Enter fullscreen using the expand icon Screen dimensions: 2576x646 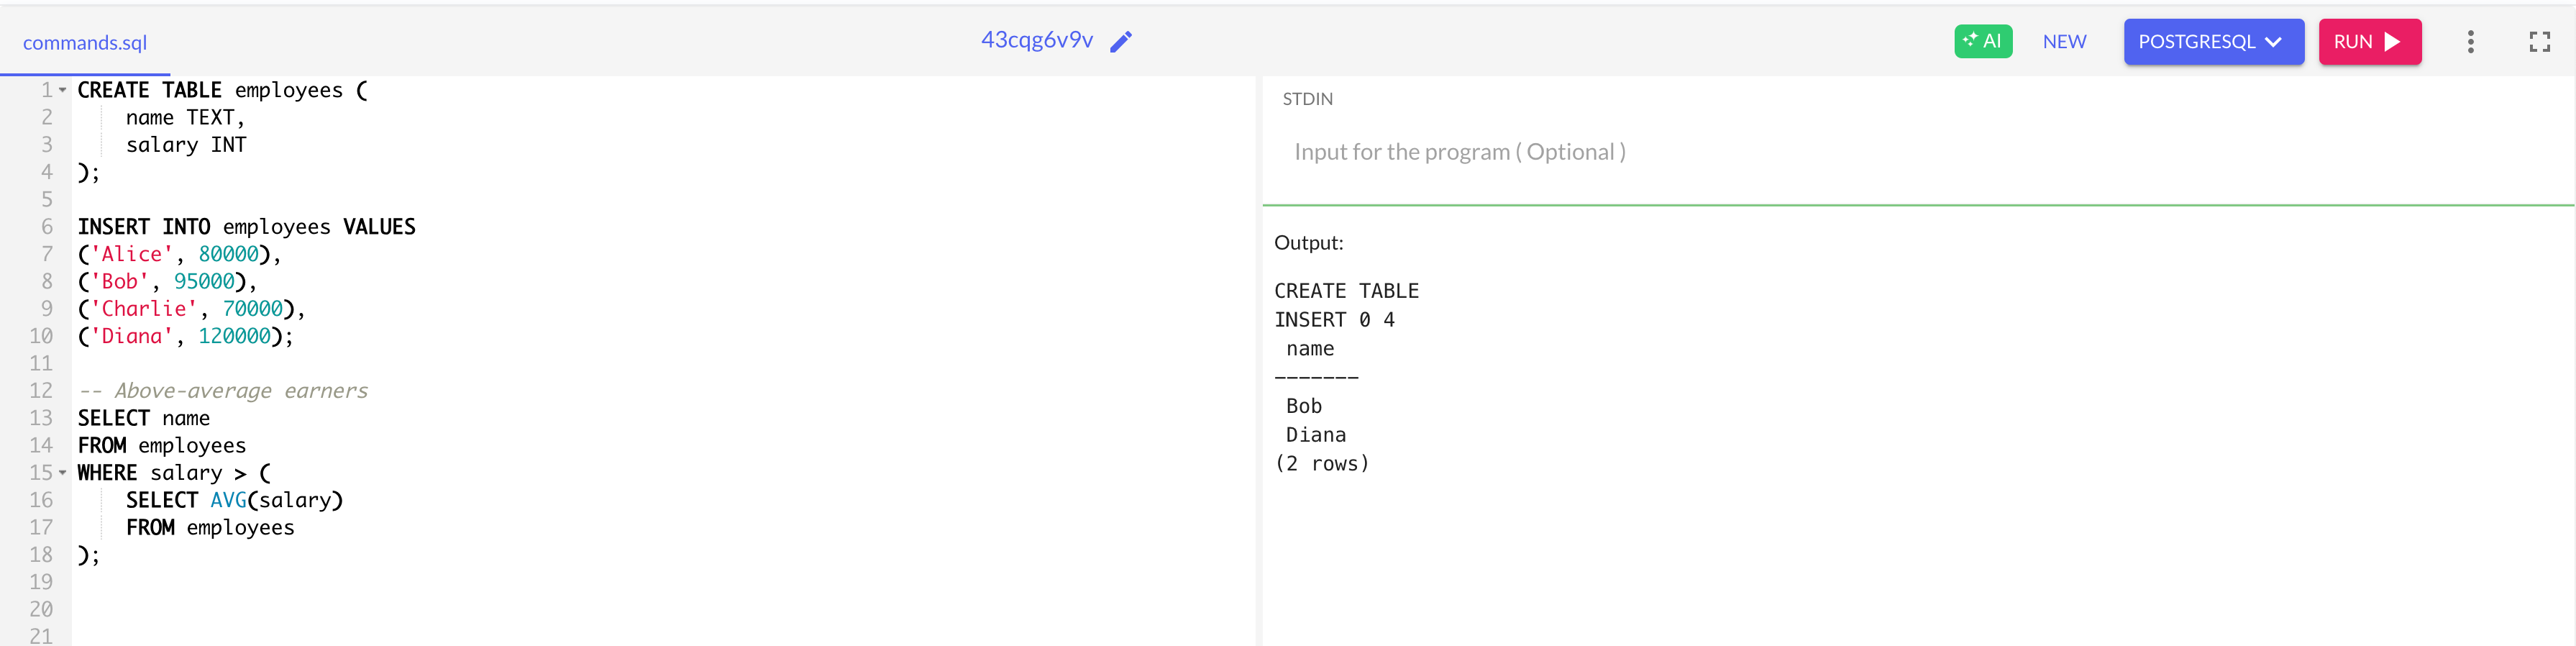(2539, 41)
